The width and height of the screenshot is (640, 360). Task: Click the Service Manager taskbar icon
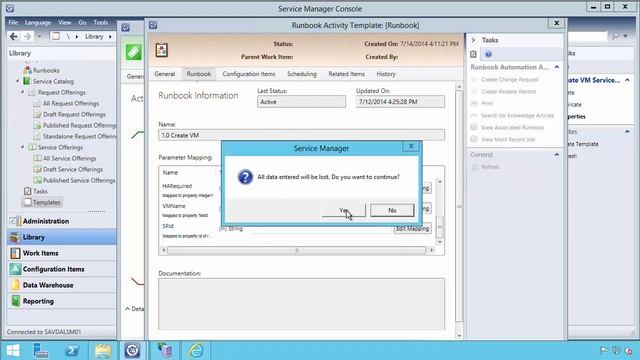[132, 351]
